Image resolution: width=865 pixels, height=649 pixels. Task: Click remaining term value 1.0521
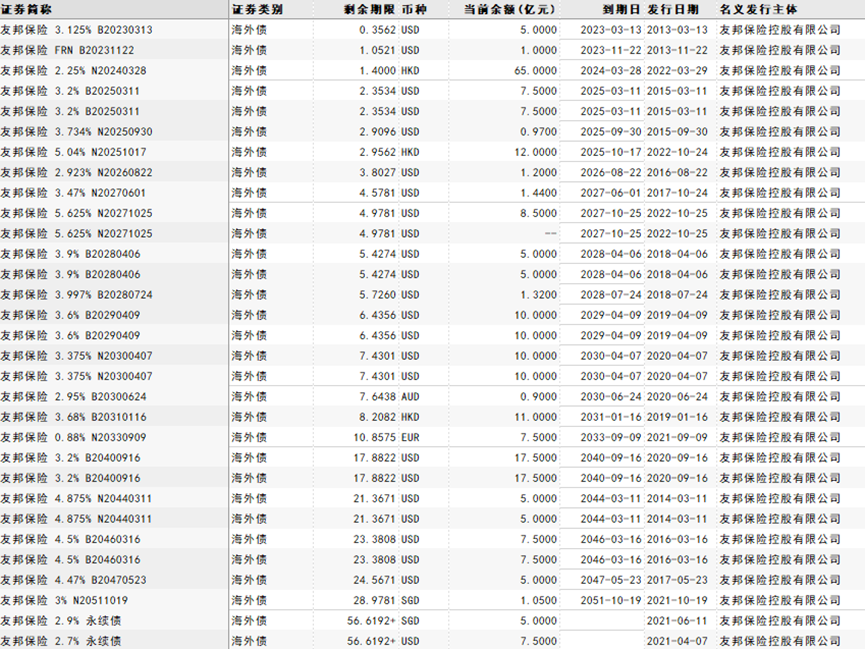tap(377, 50)
